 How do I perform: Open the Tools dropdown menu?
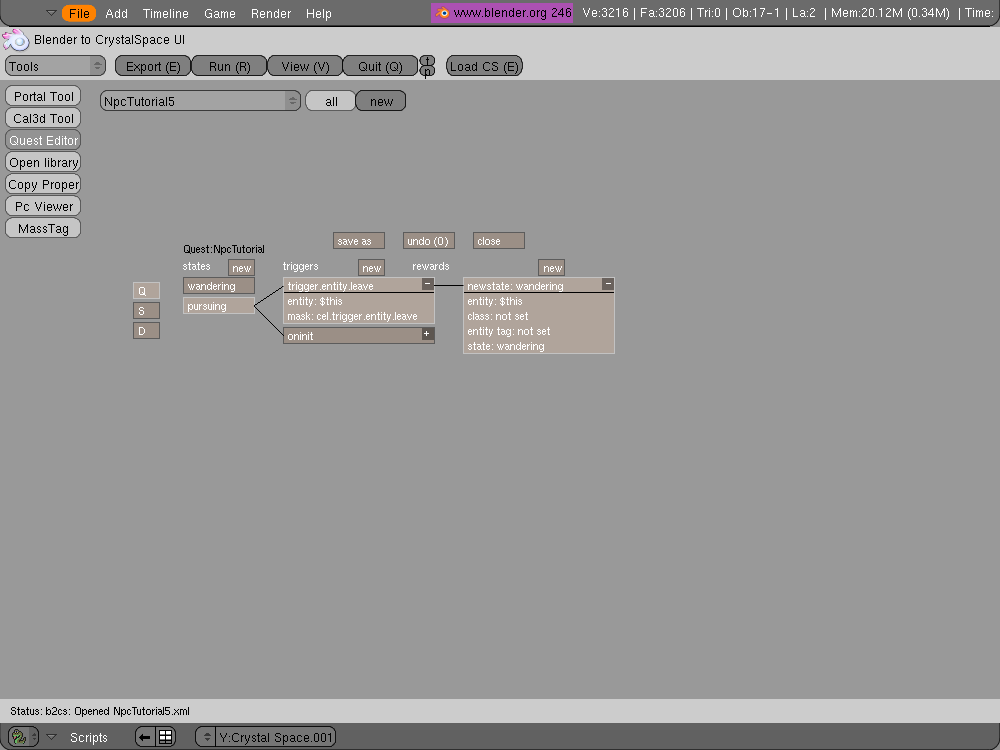pos(55,66)
